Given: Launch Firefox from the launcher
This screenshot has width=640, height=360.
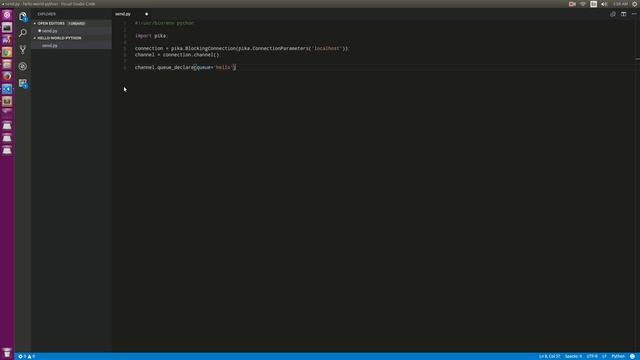Looking at the screenshot, I should [x=7, y=76].
